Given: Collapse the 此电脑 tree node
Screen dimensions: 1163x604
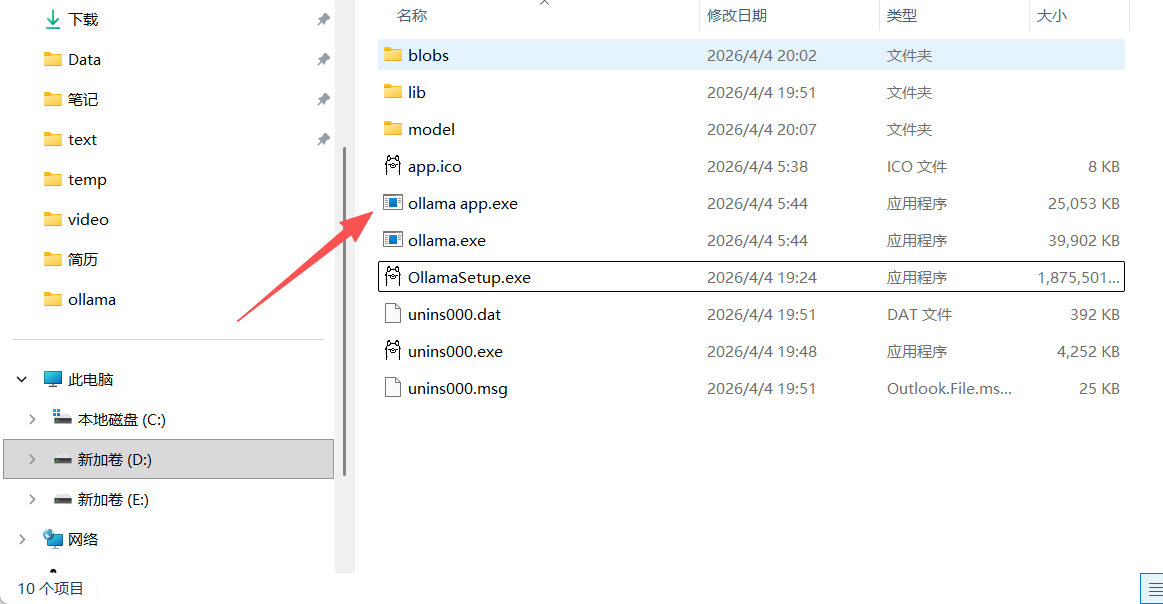Looking at the screenshot, I should point(22,380).
